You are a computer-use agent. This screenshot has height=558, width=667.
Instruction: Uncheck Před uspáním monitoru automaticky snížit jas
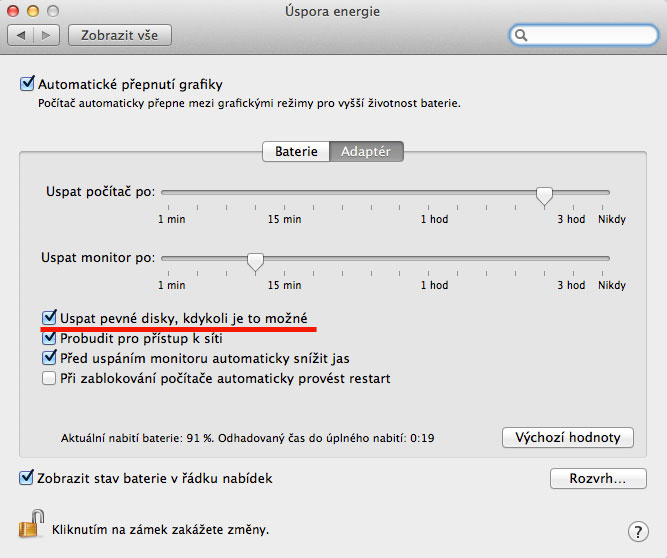click(48, 358)
